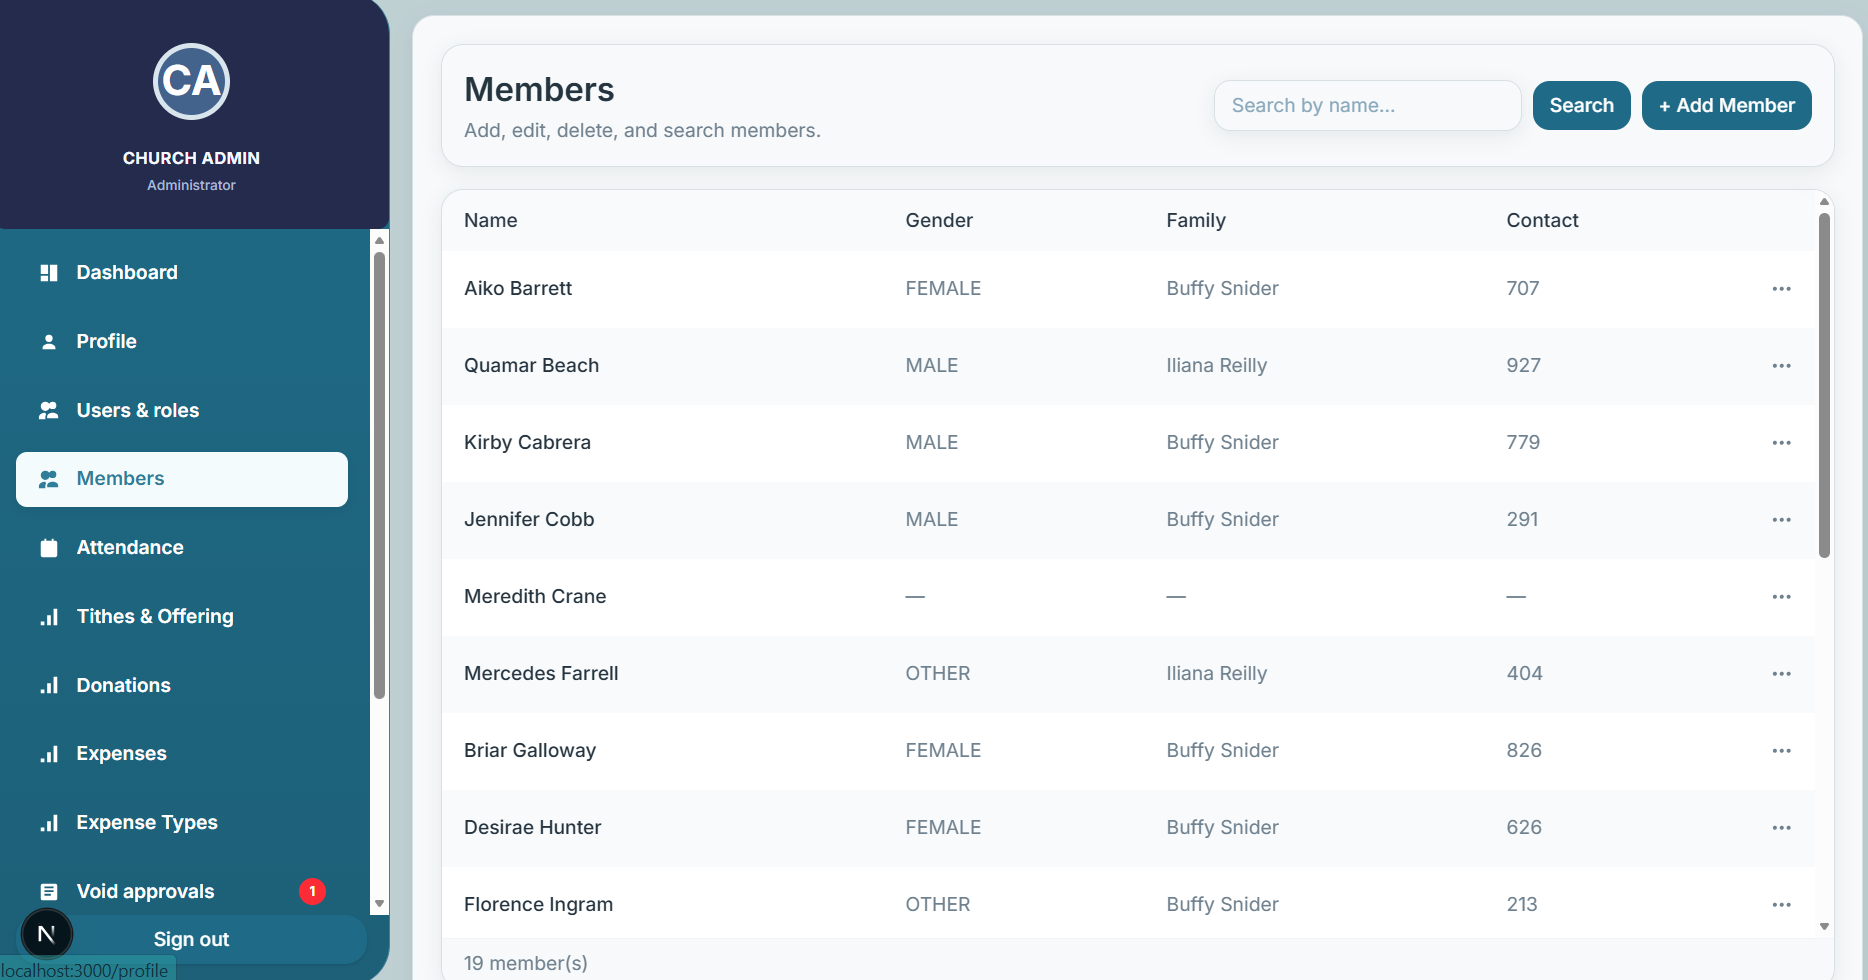Click the Attendance calendar icon

pyautogui.click(x=48, y=548)
